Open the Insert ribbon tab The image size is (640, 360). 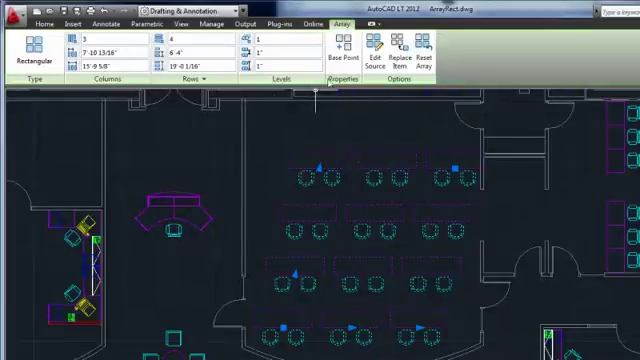click(x=73, y=24)
